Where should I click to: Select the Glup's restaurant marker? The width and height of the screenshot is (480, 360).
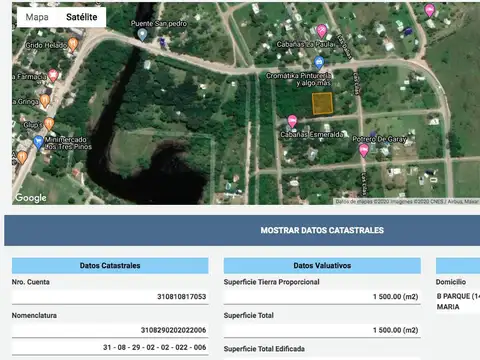pyautogui.click(x=49, y=124)
